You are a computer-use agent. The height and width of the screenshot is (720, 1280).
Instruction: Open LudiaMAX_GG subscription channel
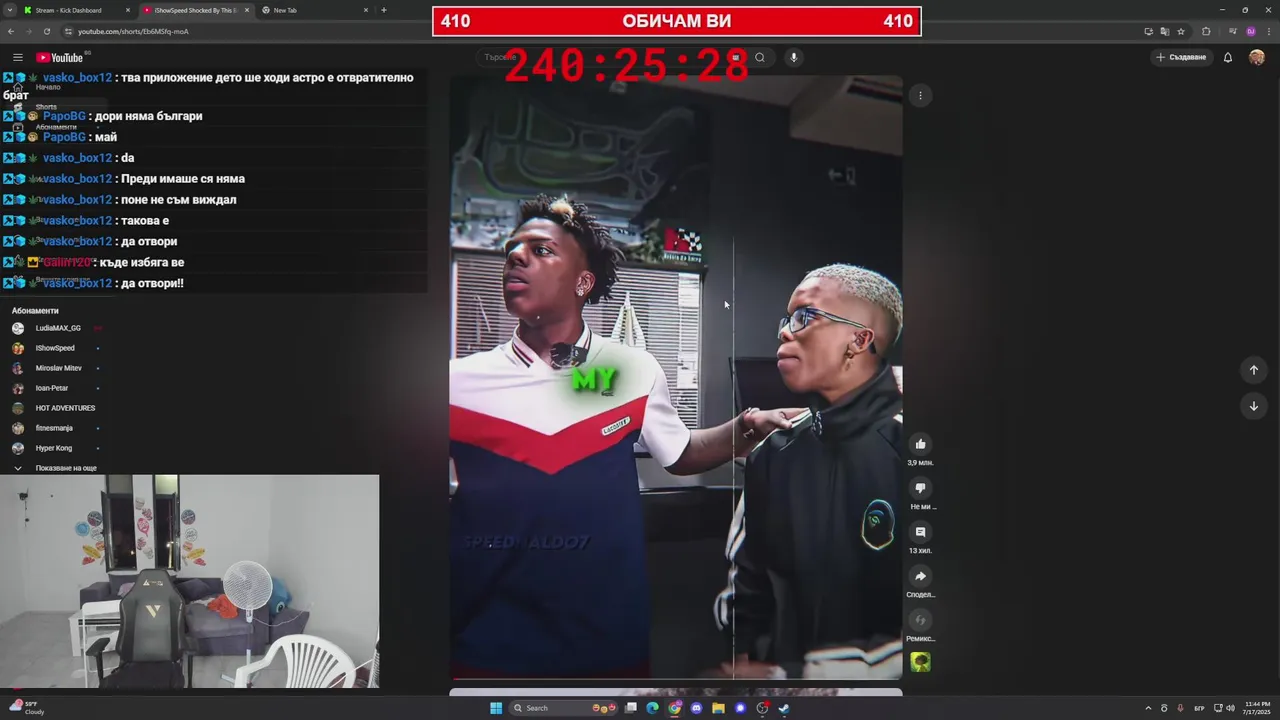(x=58, y=328)
